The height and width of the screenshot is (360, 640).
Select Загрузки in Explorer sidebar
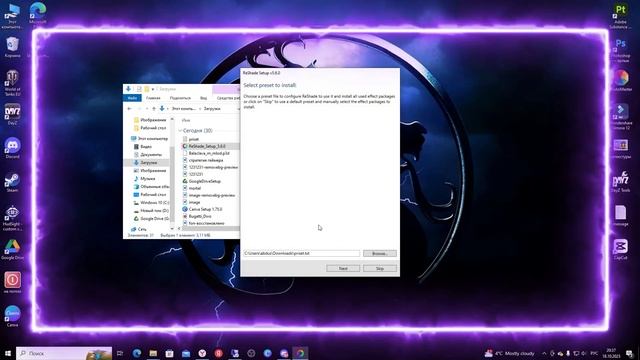(148, 162)
